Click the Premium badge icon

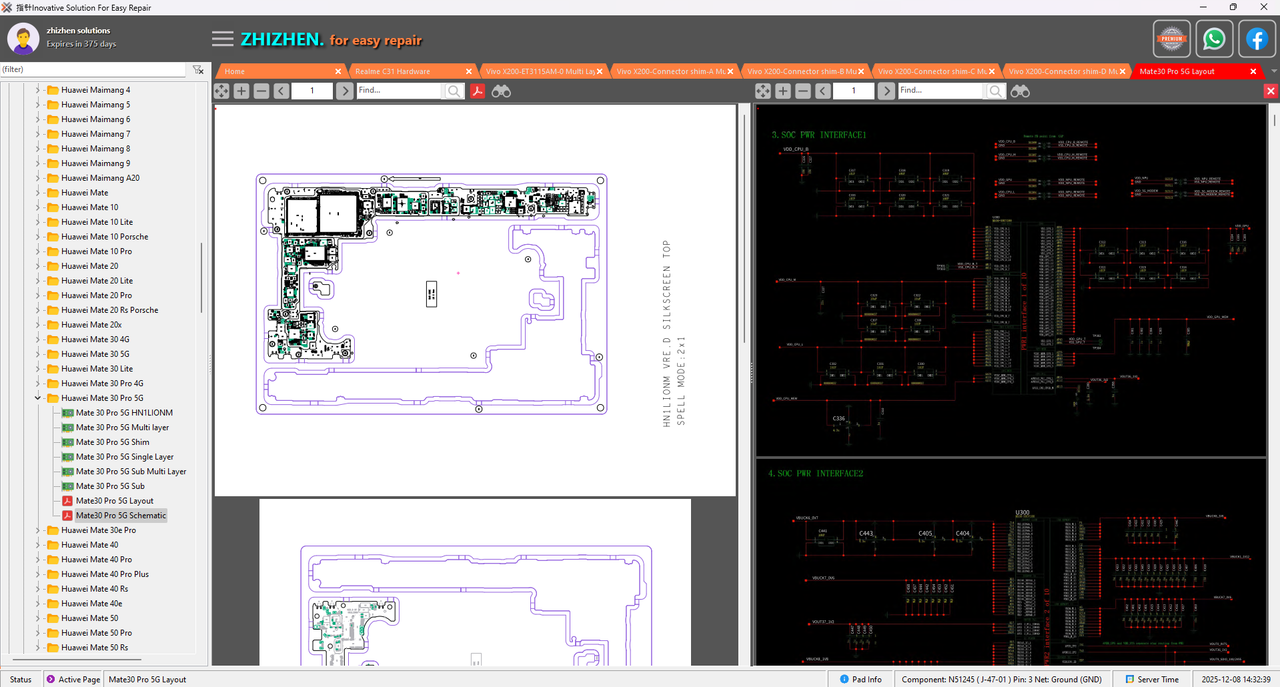[1172, 39]
